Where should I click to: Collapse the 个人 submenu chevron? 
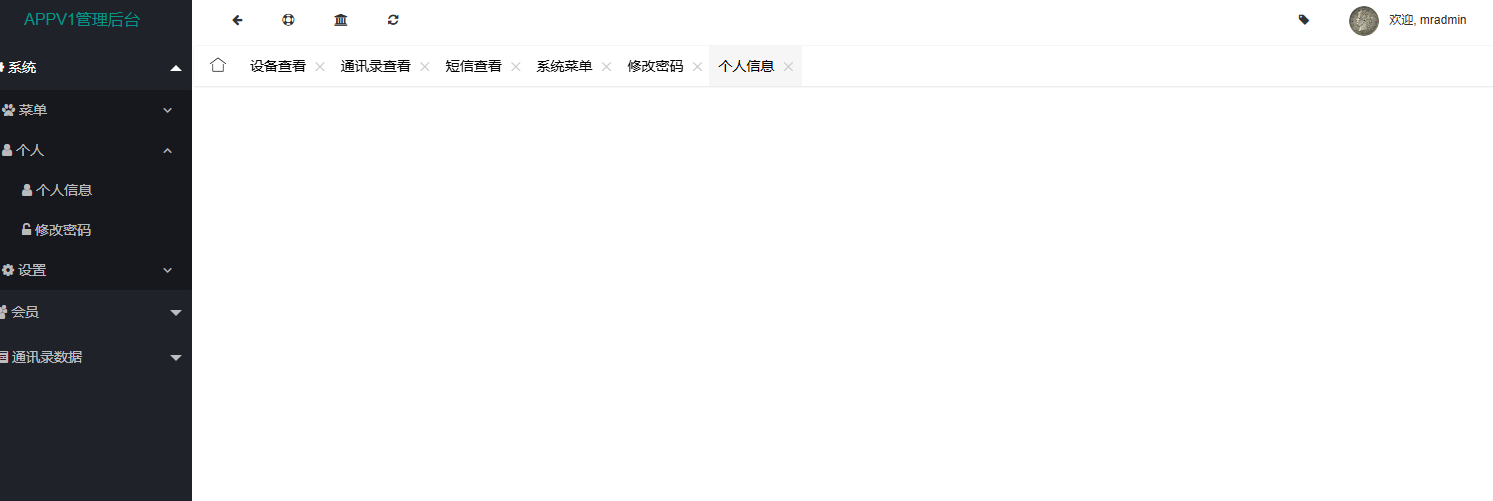(x=168, y=150)
